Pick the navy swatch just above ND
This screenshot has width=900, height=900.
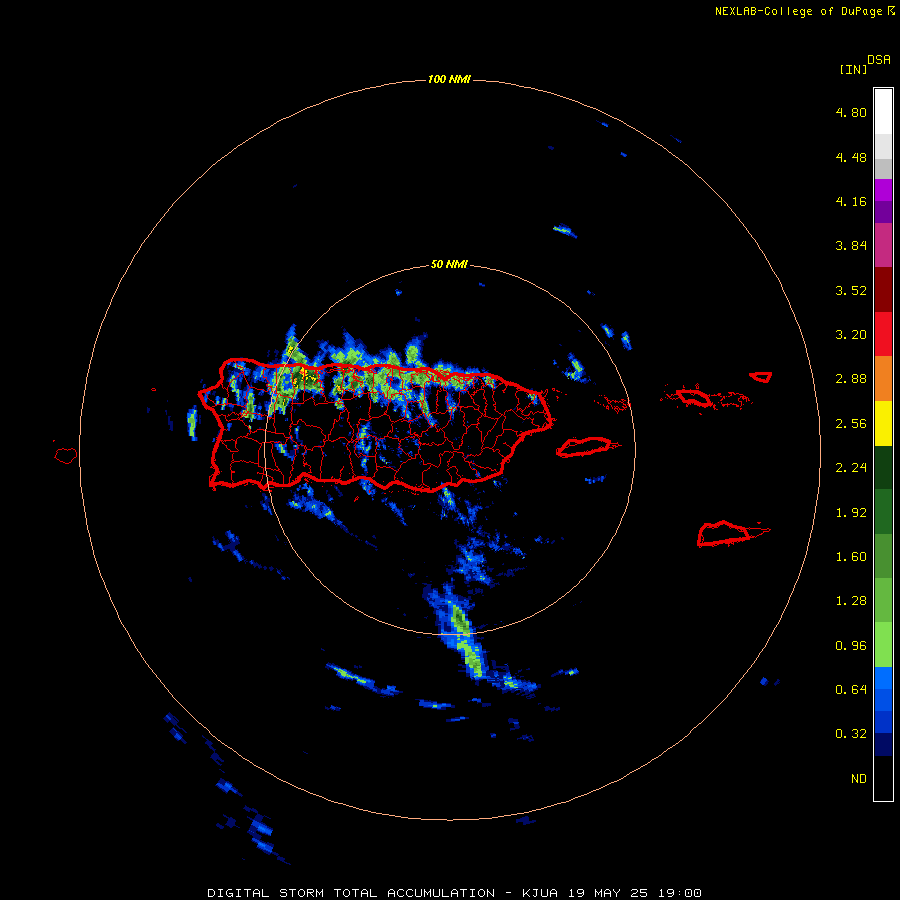click(883, 745)
